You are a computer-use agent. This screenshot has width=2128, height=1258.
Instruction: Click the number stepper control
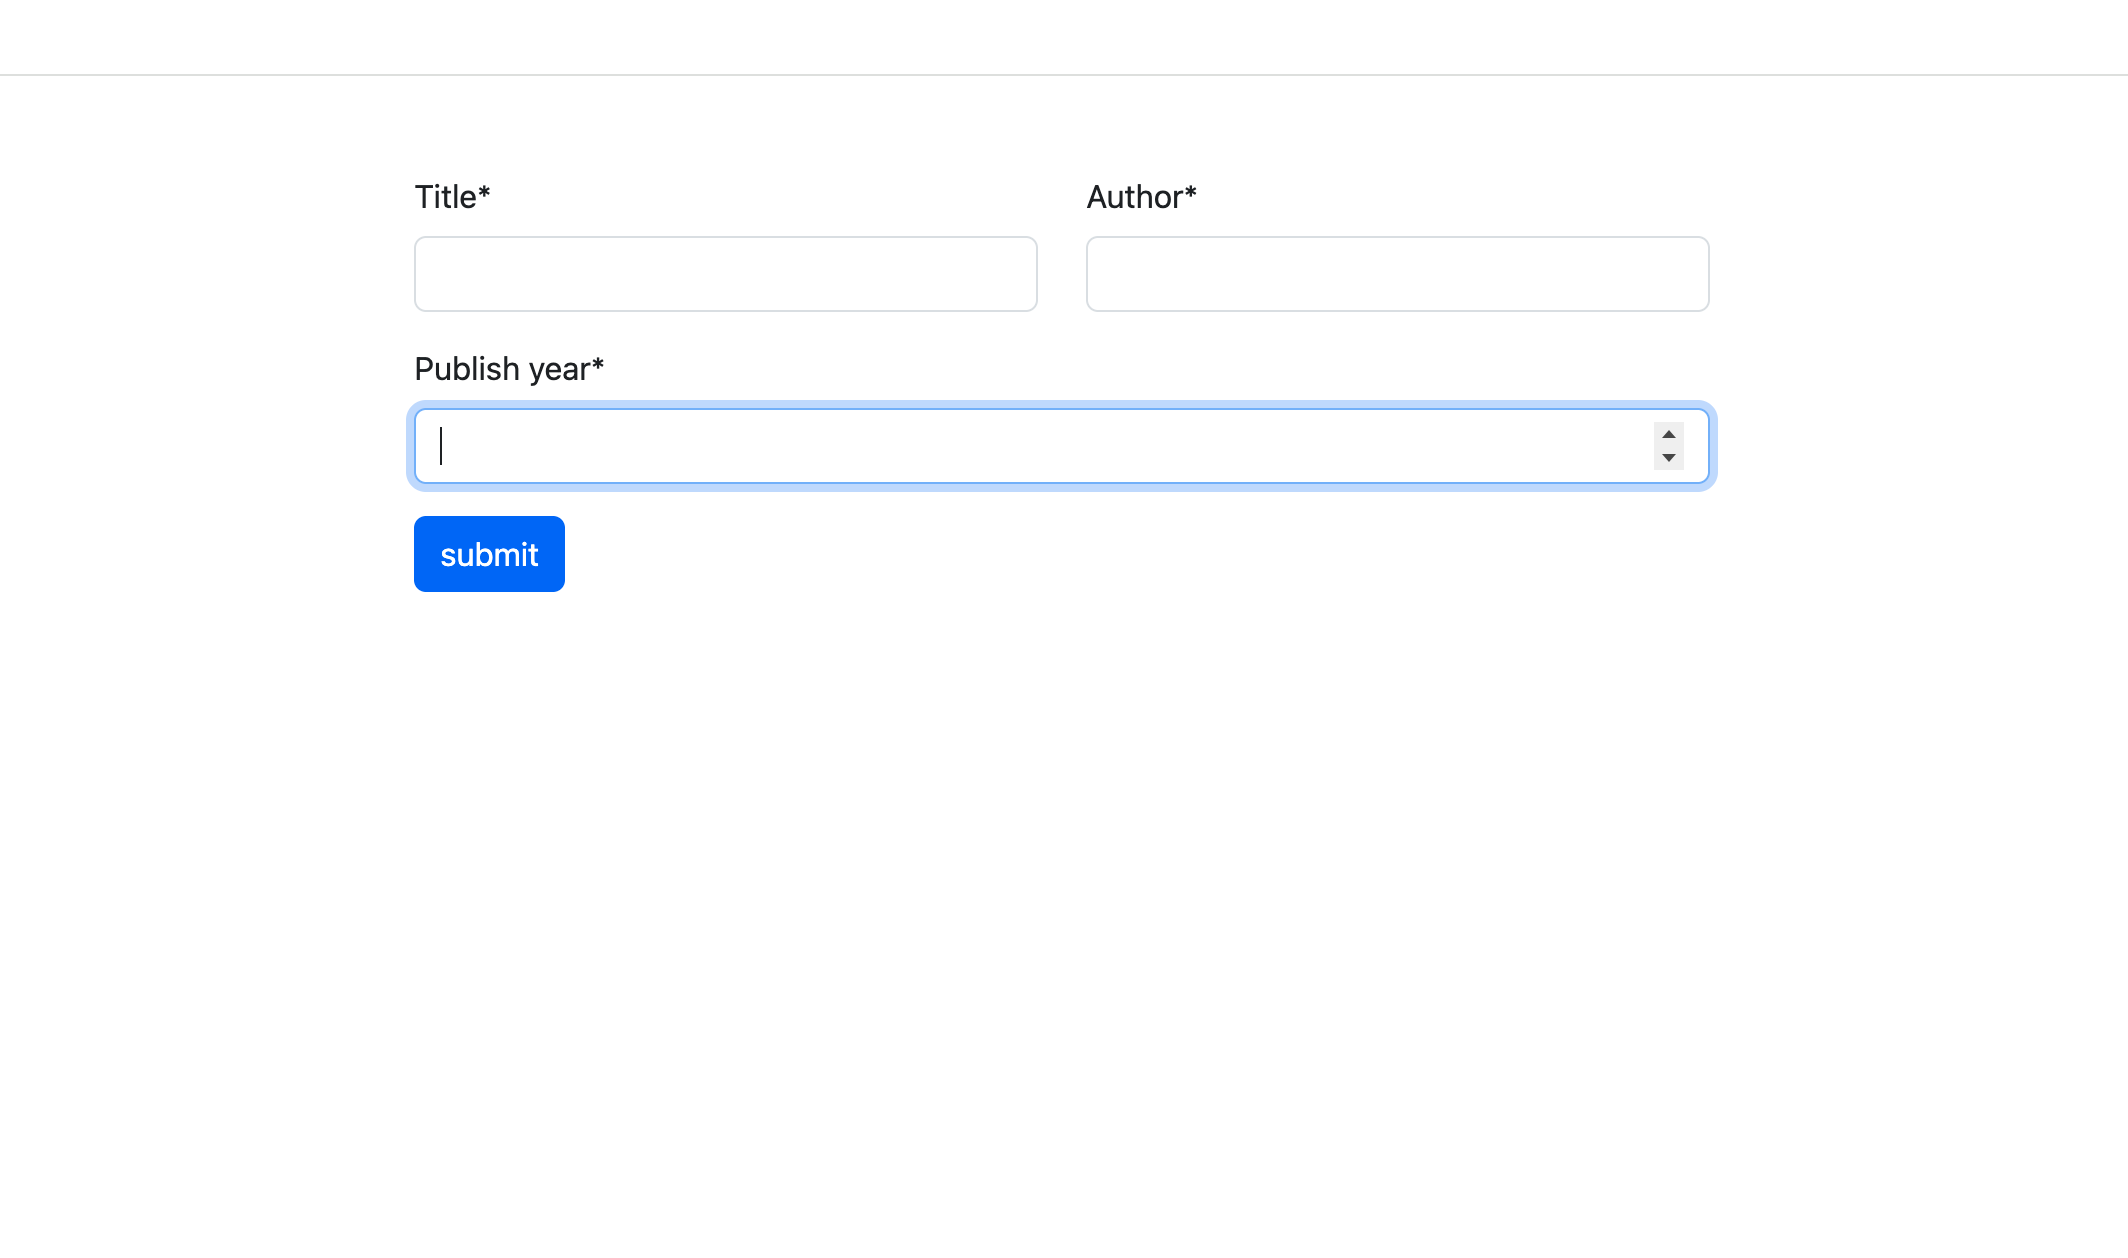(x=1667, y=446)
